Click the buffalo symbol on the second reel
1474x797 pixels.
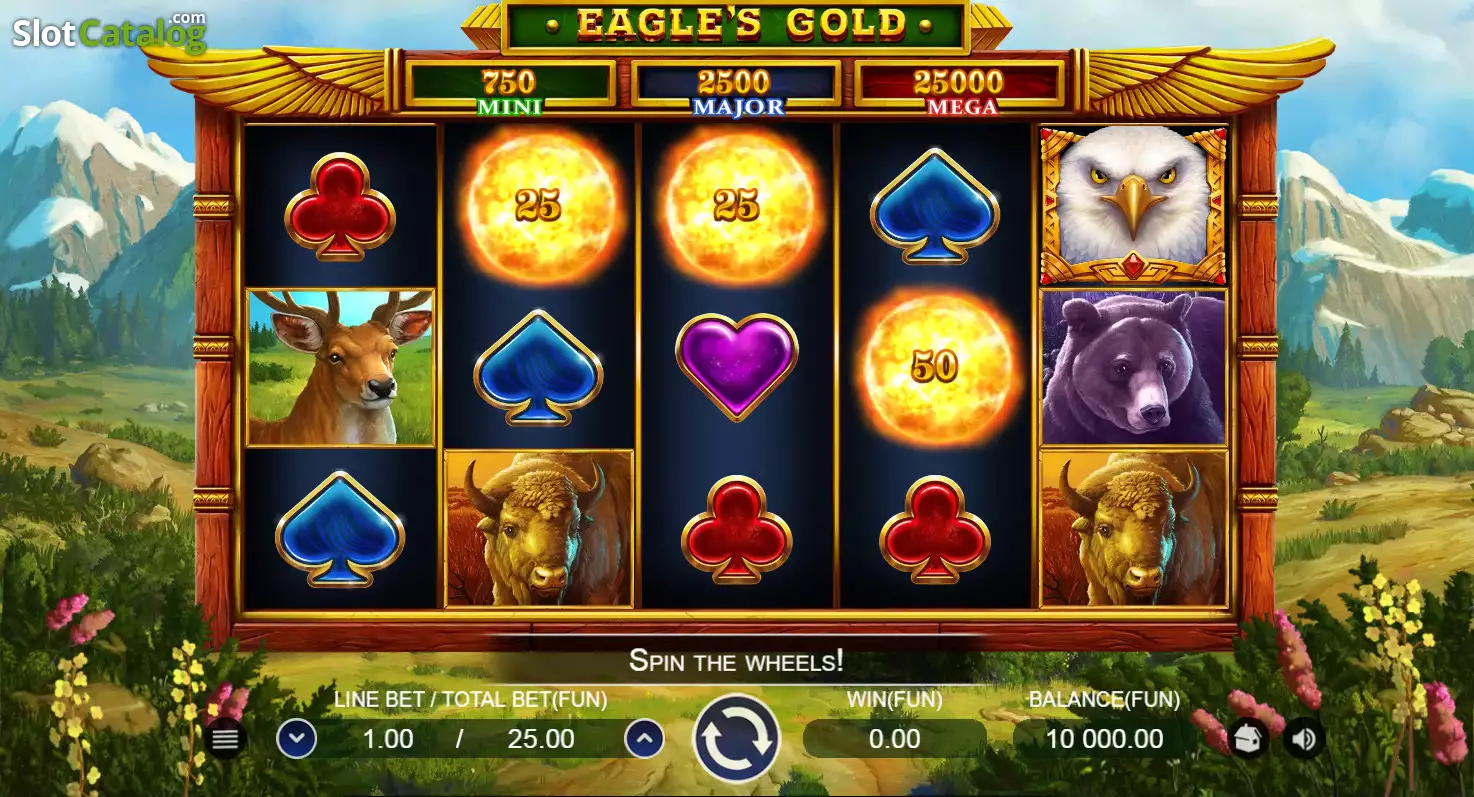click(x=539, y=528)
